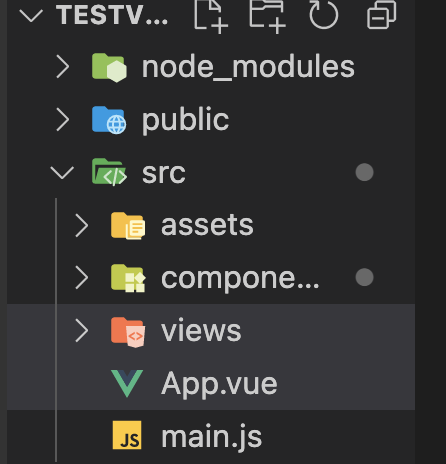Viewport: 446px width, 464px height.
Task: Open the main.js file
Action: [212, 437]
